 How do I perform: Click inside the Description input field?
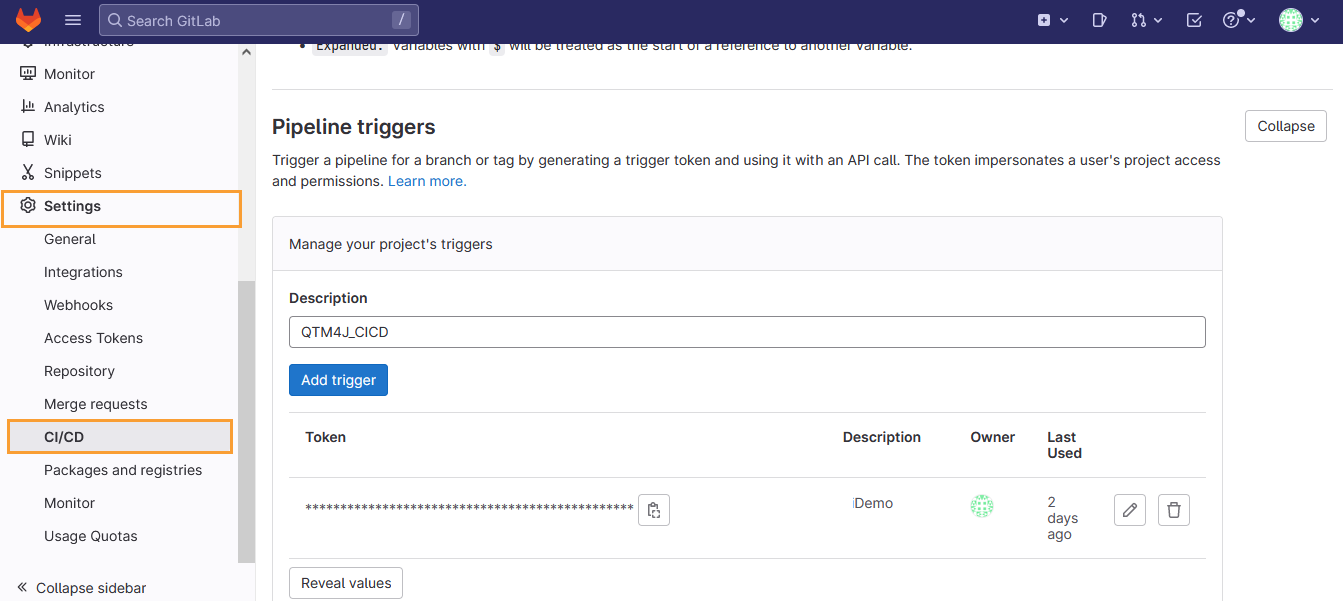pyautogui.click(x=747, y=331)
